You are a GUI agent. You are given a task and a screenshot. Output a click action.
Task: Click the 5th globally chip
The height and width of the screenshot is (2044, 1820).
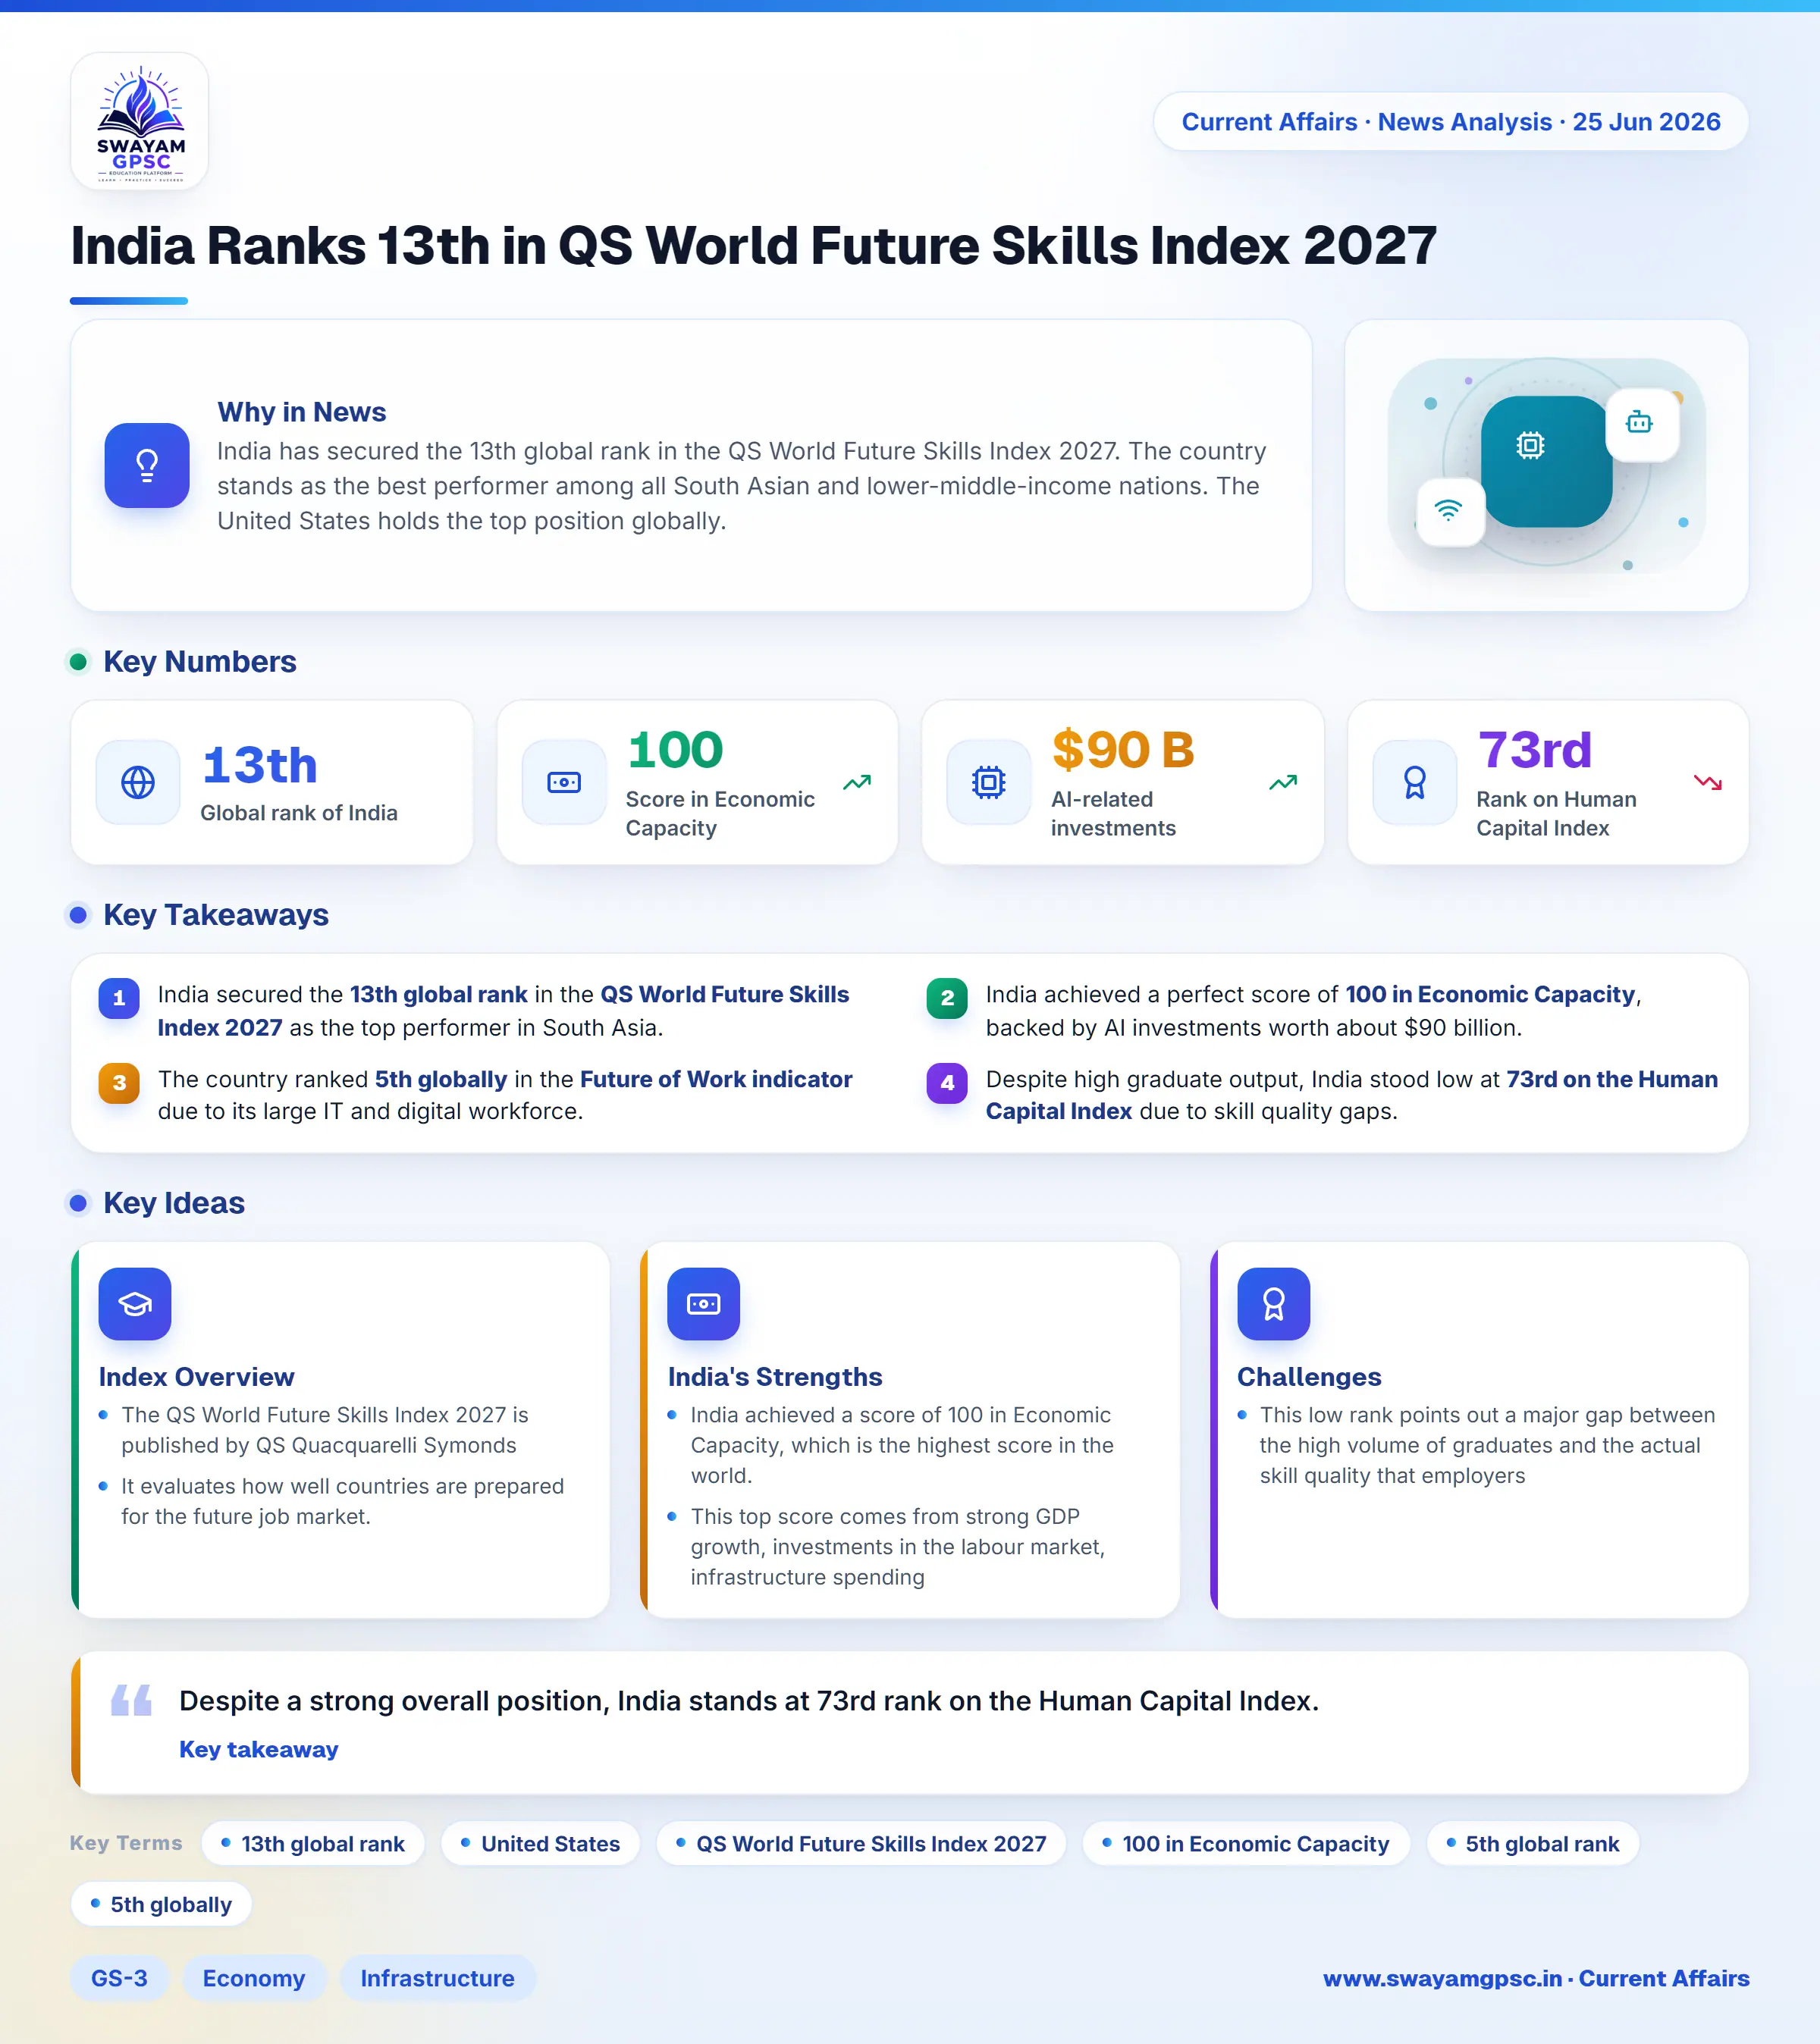pos(161,1905)
